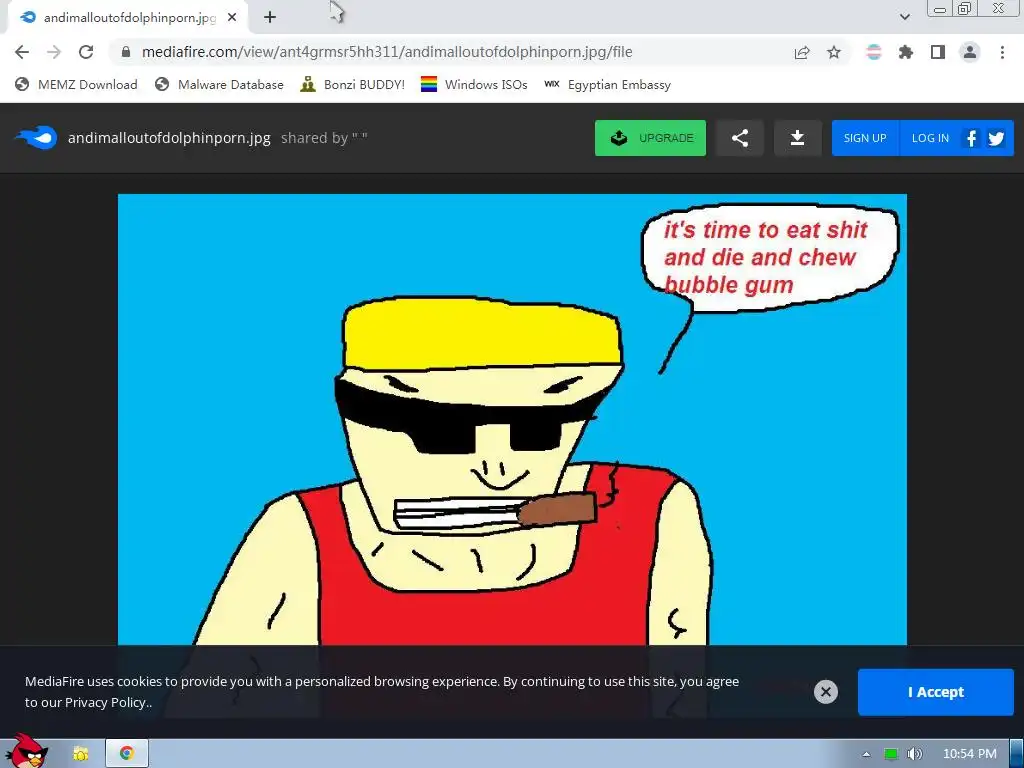The height and width of the screenshot is (768, 1024).
Task: Dismiss the cookie notice with X
Action: (825, 692)
